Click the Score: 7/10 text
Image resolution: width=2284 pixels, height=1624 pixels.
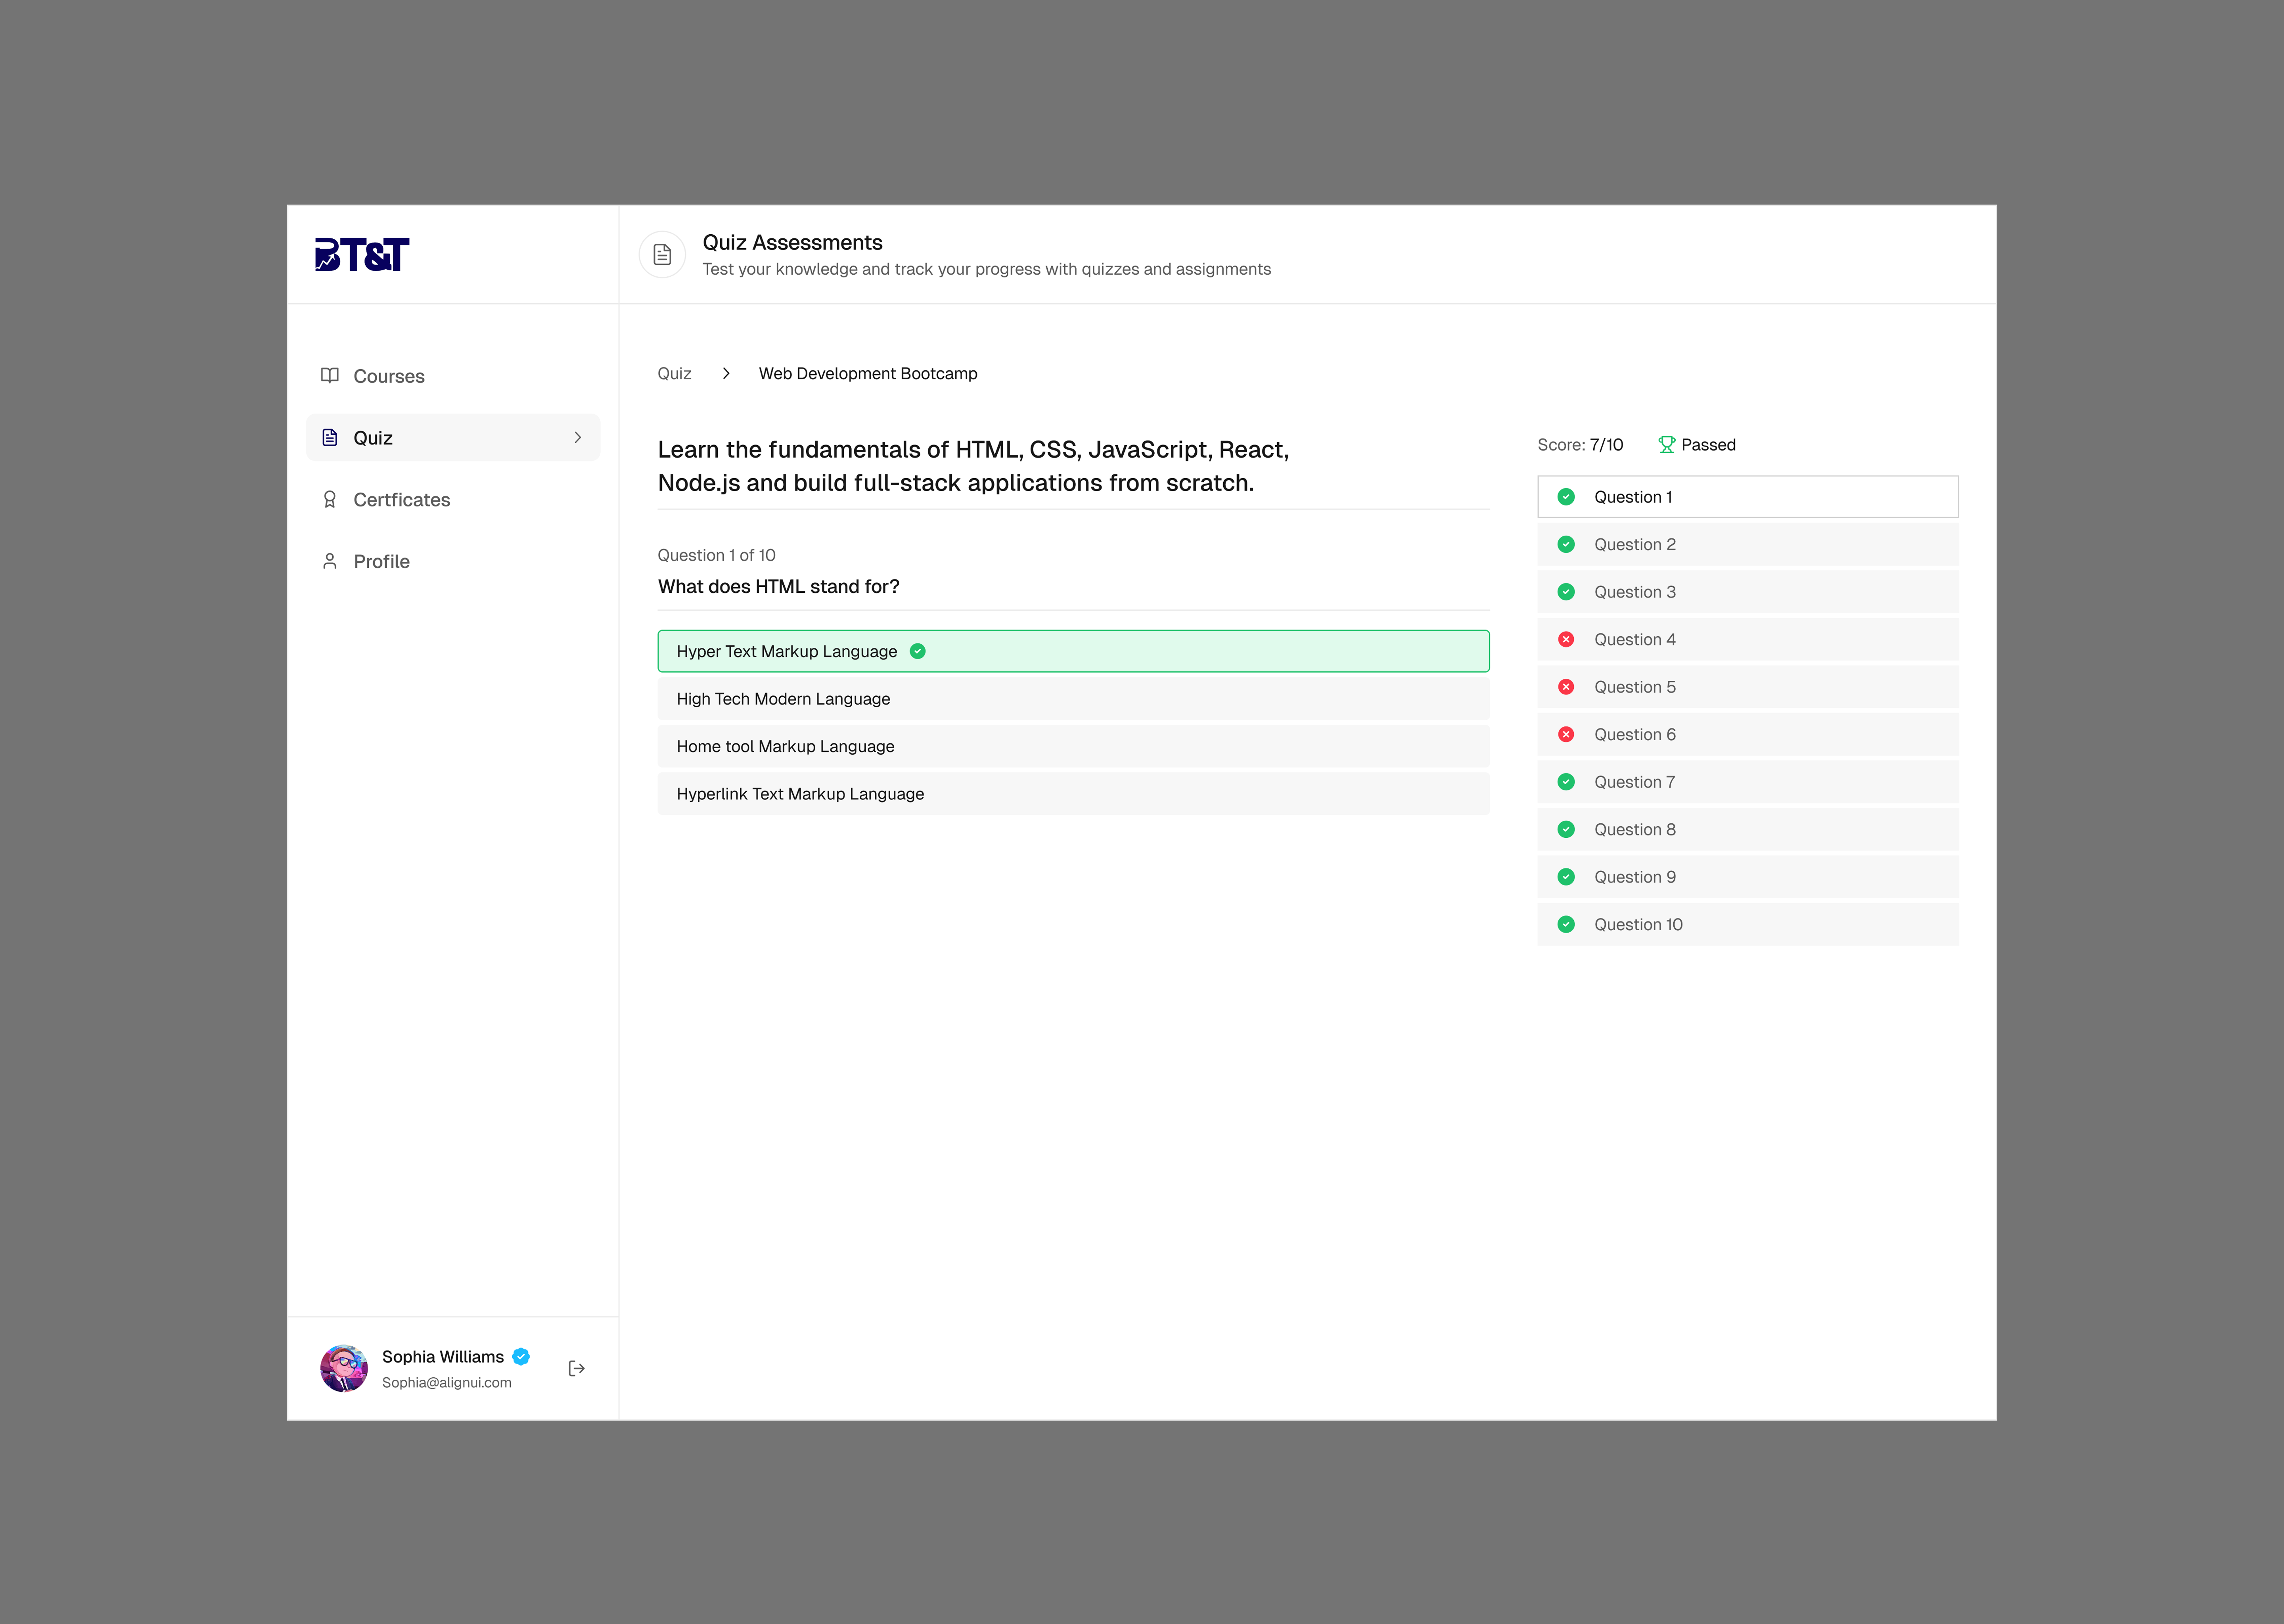coord(1580,445)
